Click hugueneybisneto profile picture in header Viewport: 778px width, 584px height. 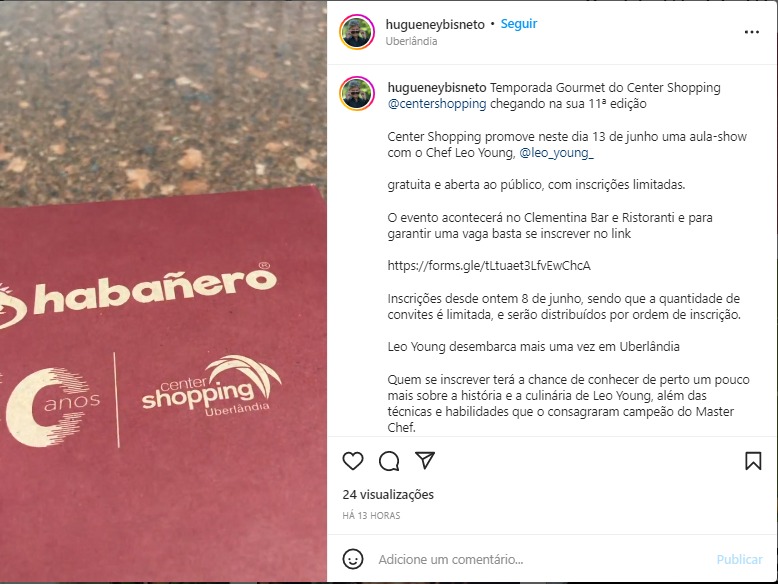click(x=357, y=32)
